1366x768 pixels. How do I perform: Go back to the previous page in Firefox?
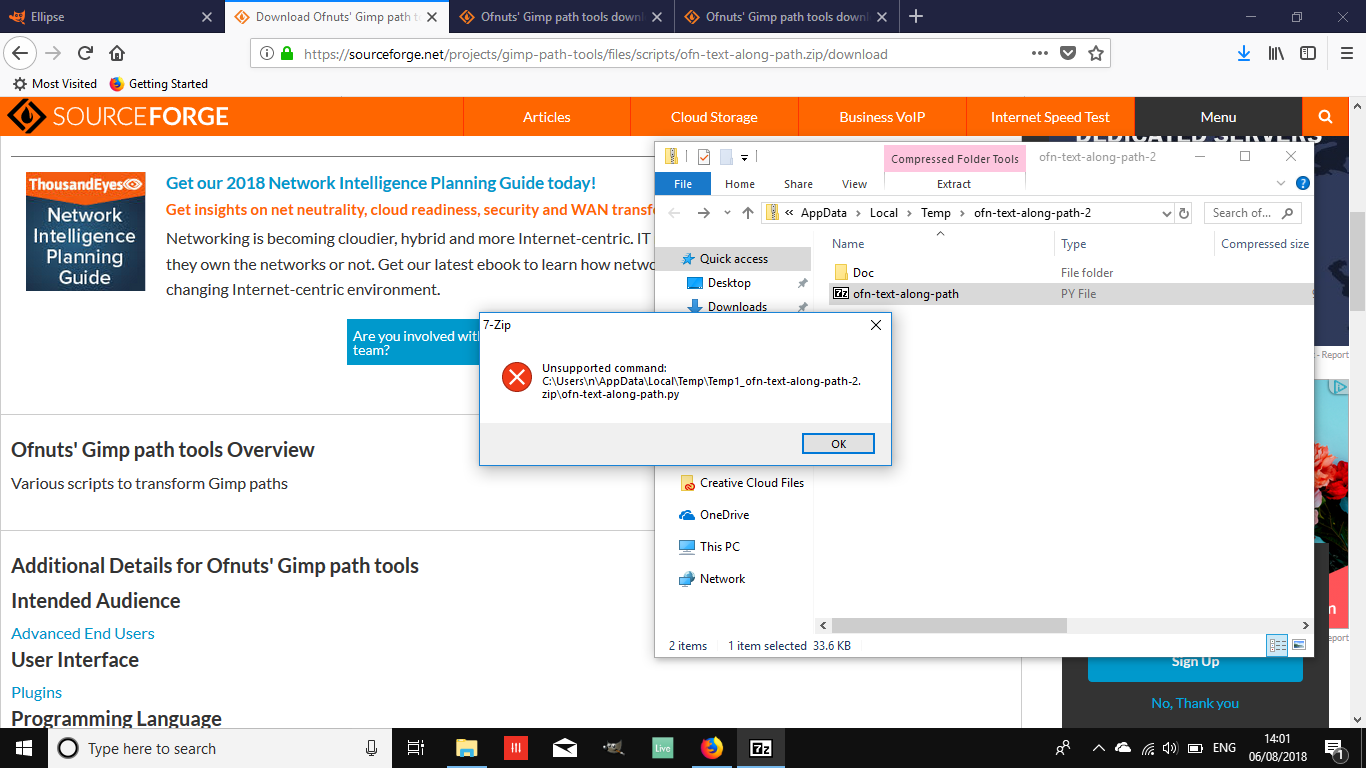(x=21, y=54)
